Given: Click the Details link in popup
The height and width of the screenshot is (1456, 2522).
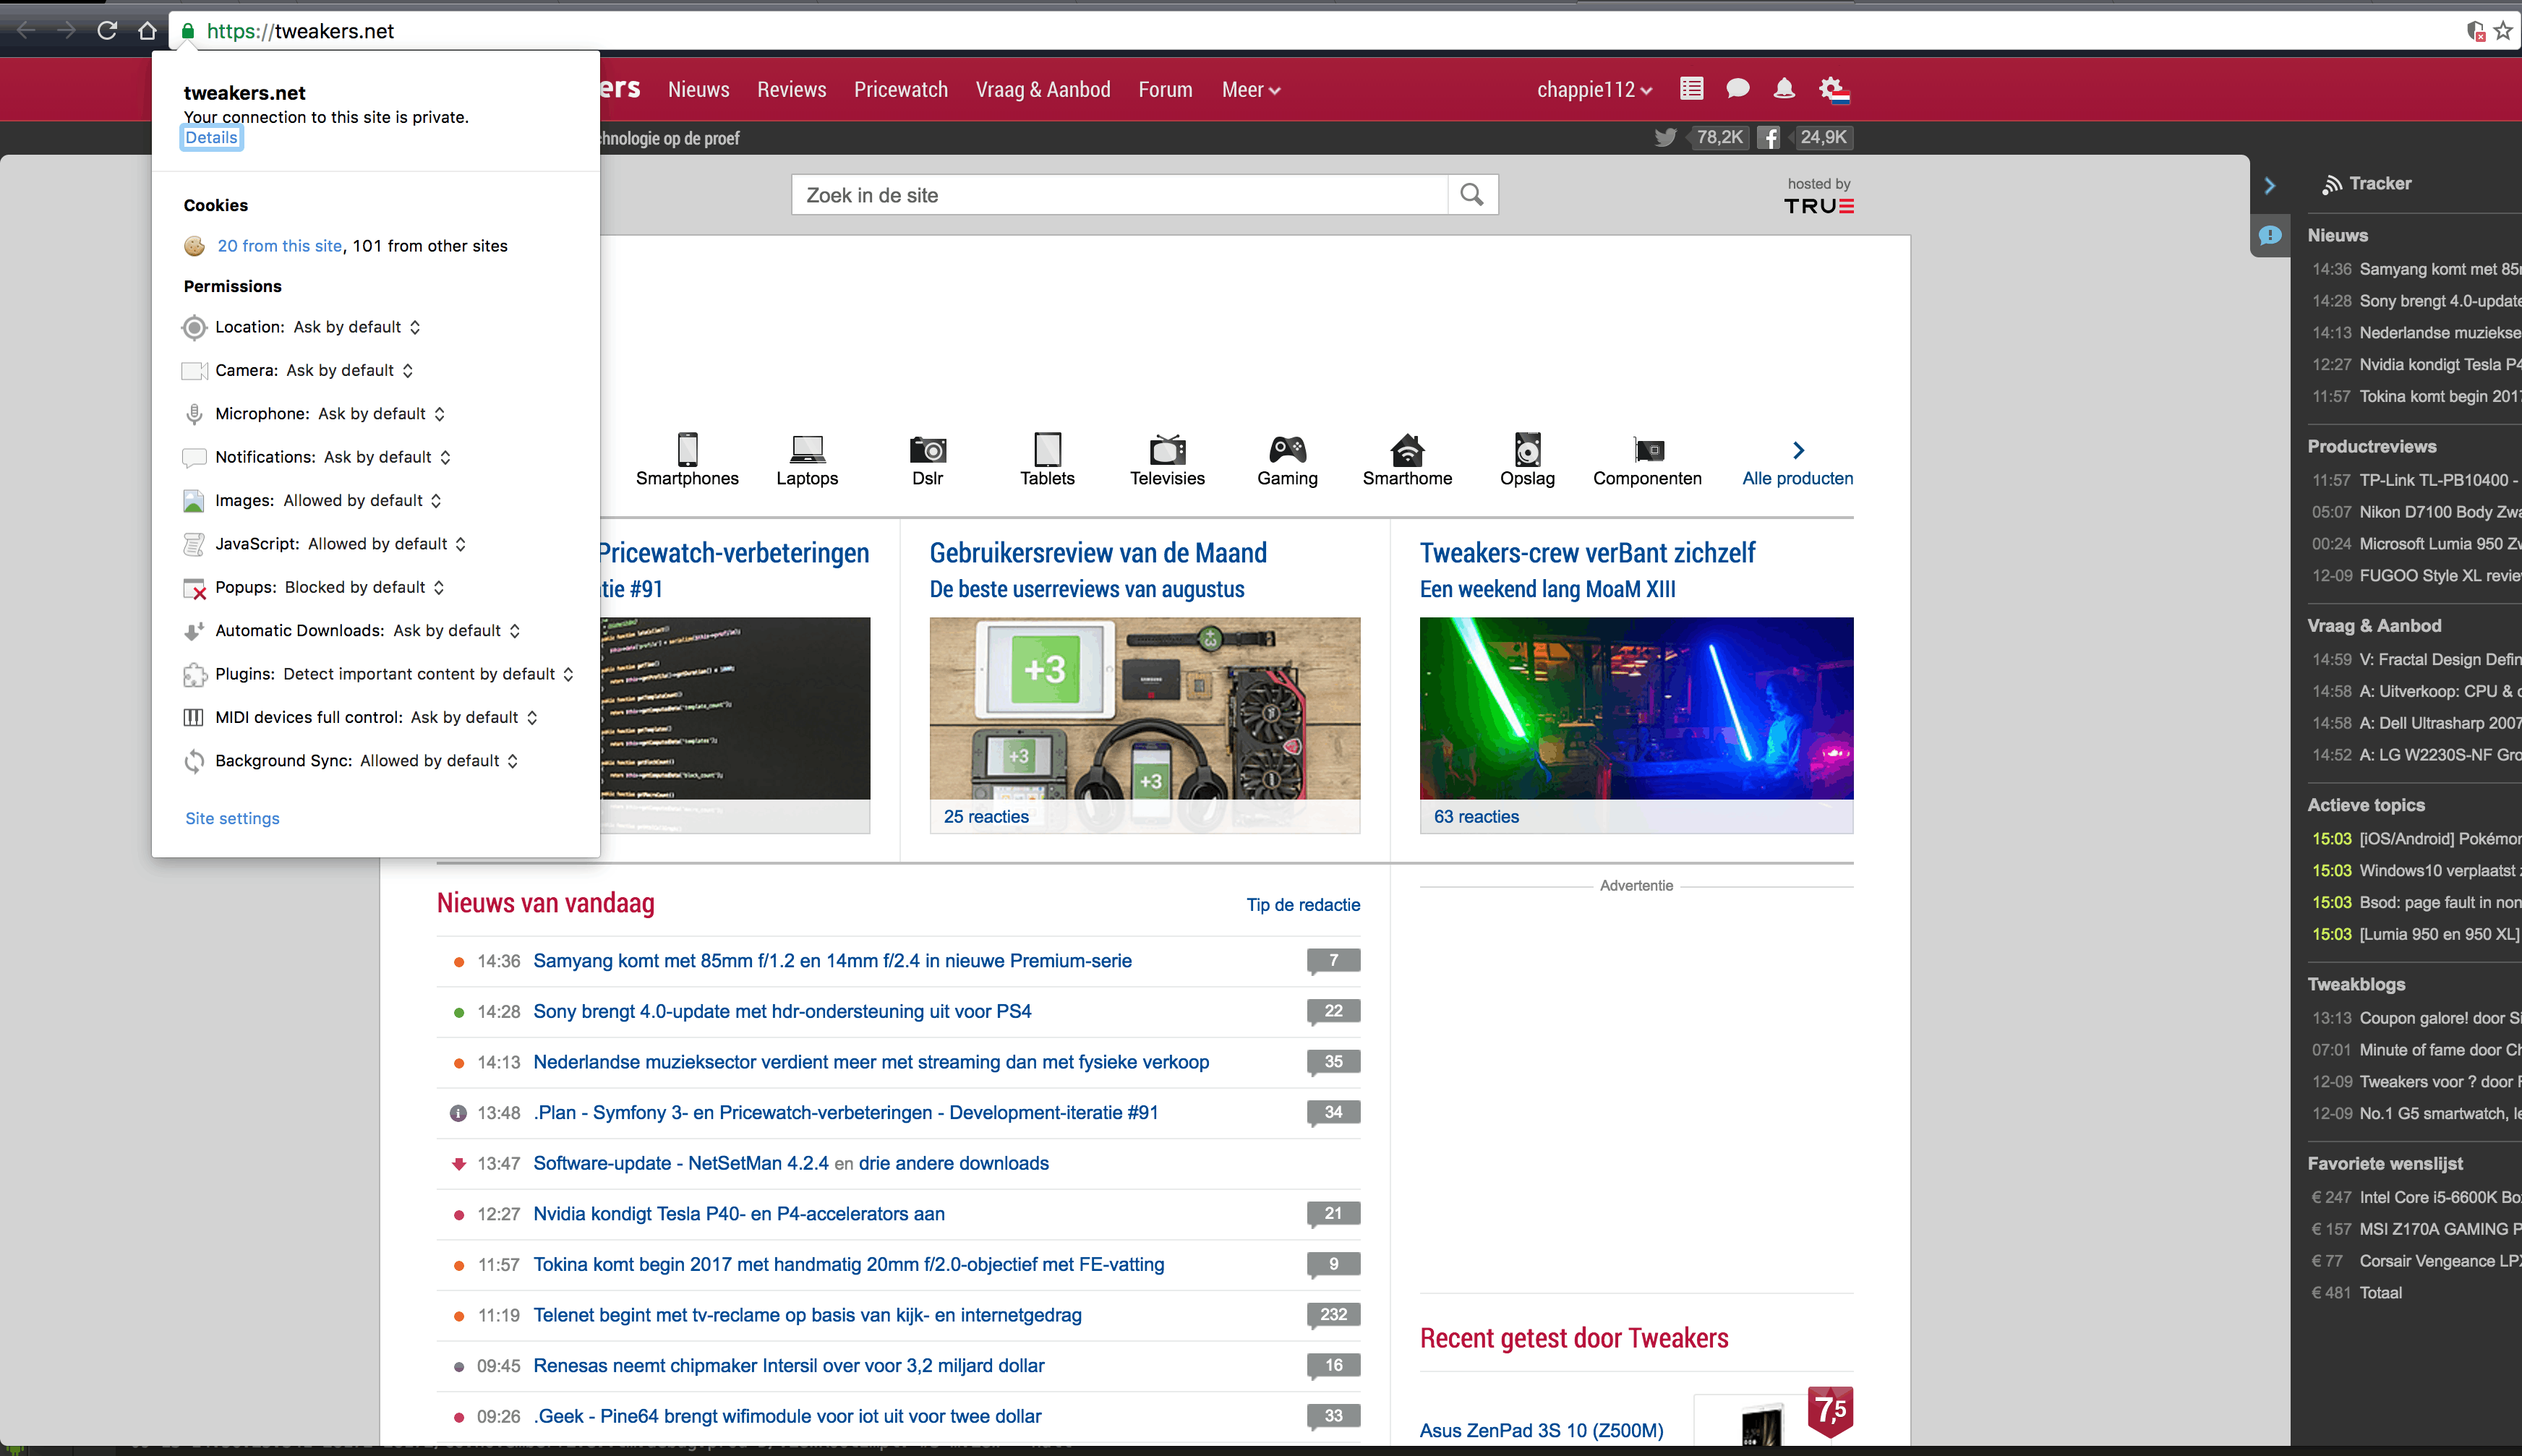Looking at the screenshot, I should click(x=211, y=138).
